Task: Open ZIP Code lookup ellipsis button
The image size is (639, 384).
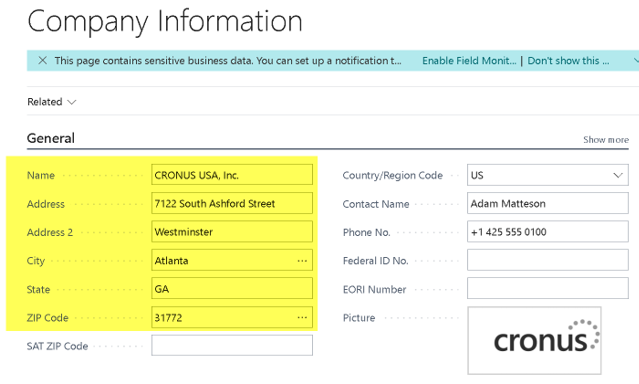Action: coord(302,318)
